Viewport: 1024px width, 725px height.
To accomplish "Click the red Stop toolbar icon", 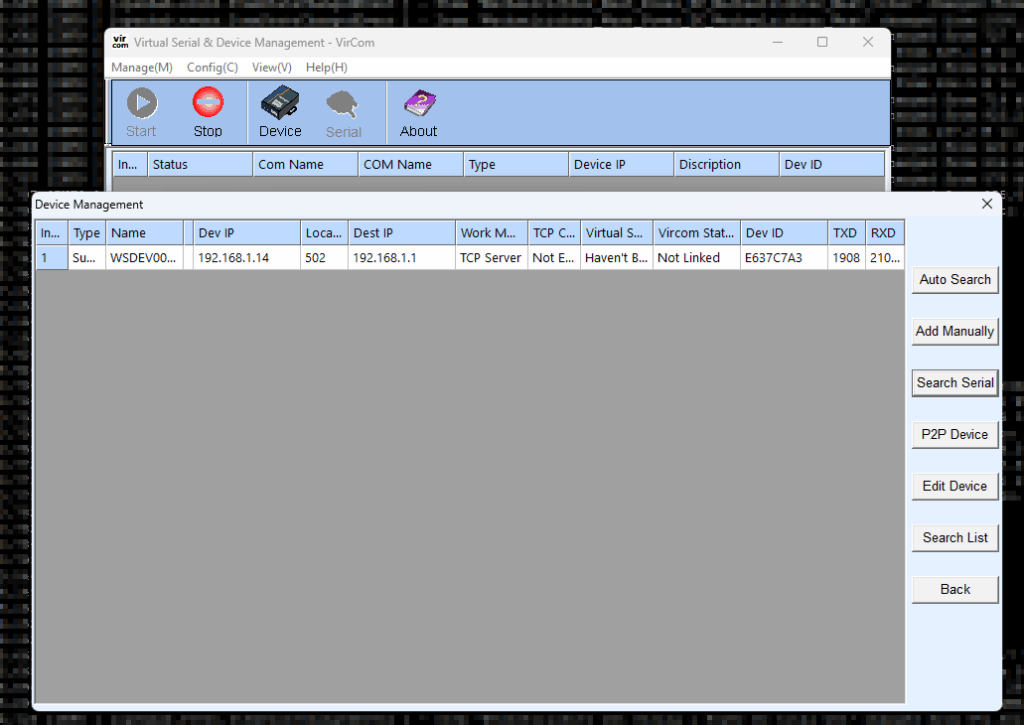I will [x=208, y=112].
